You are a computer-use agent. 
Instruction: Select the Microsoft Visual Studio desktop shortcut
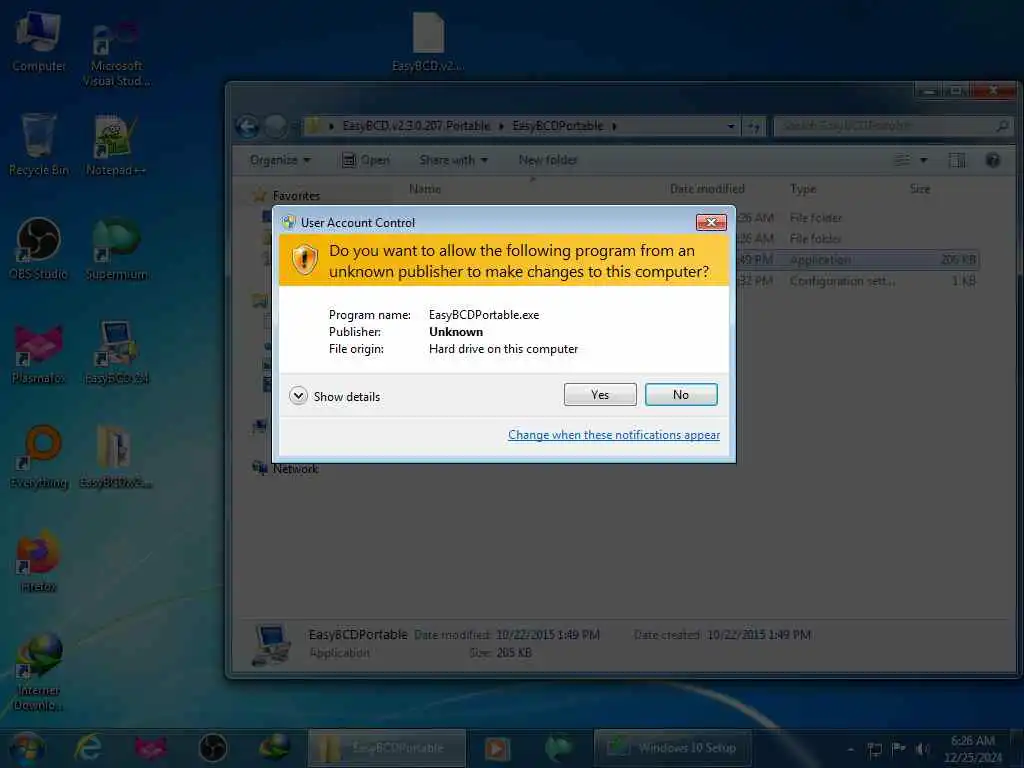pos(116,54)
